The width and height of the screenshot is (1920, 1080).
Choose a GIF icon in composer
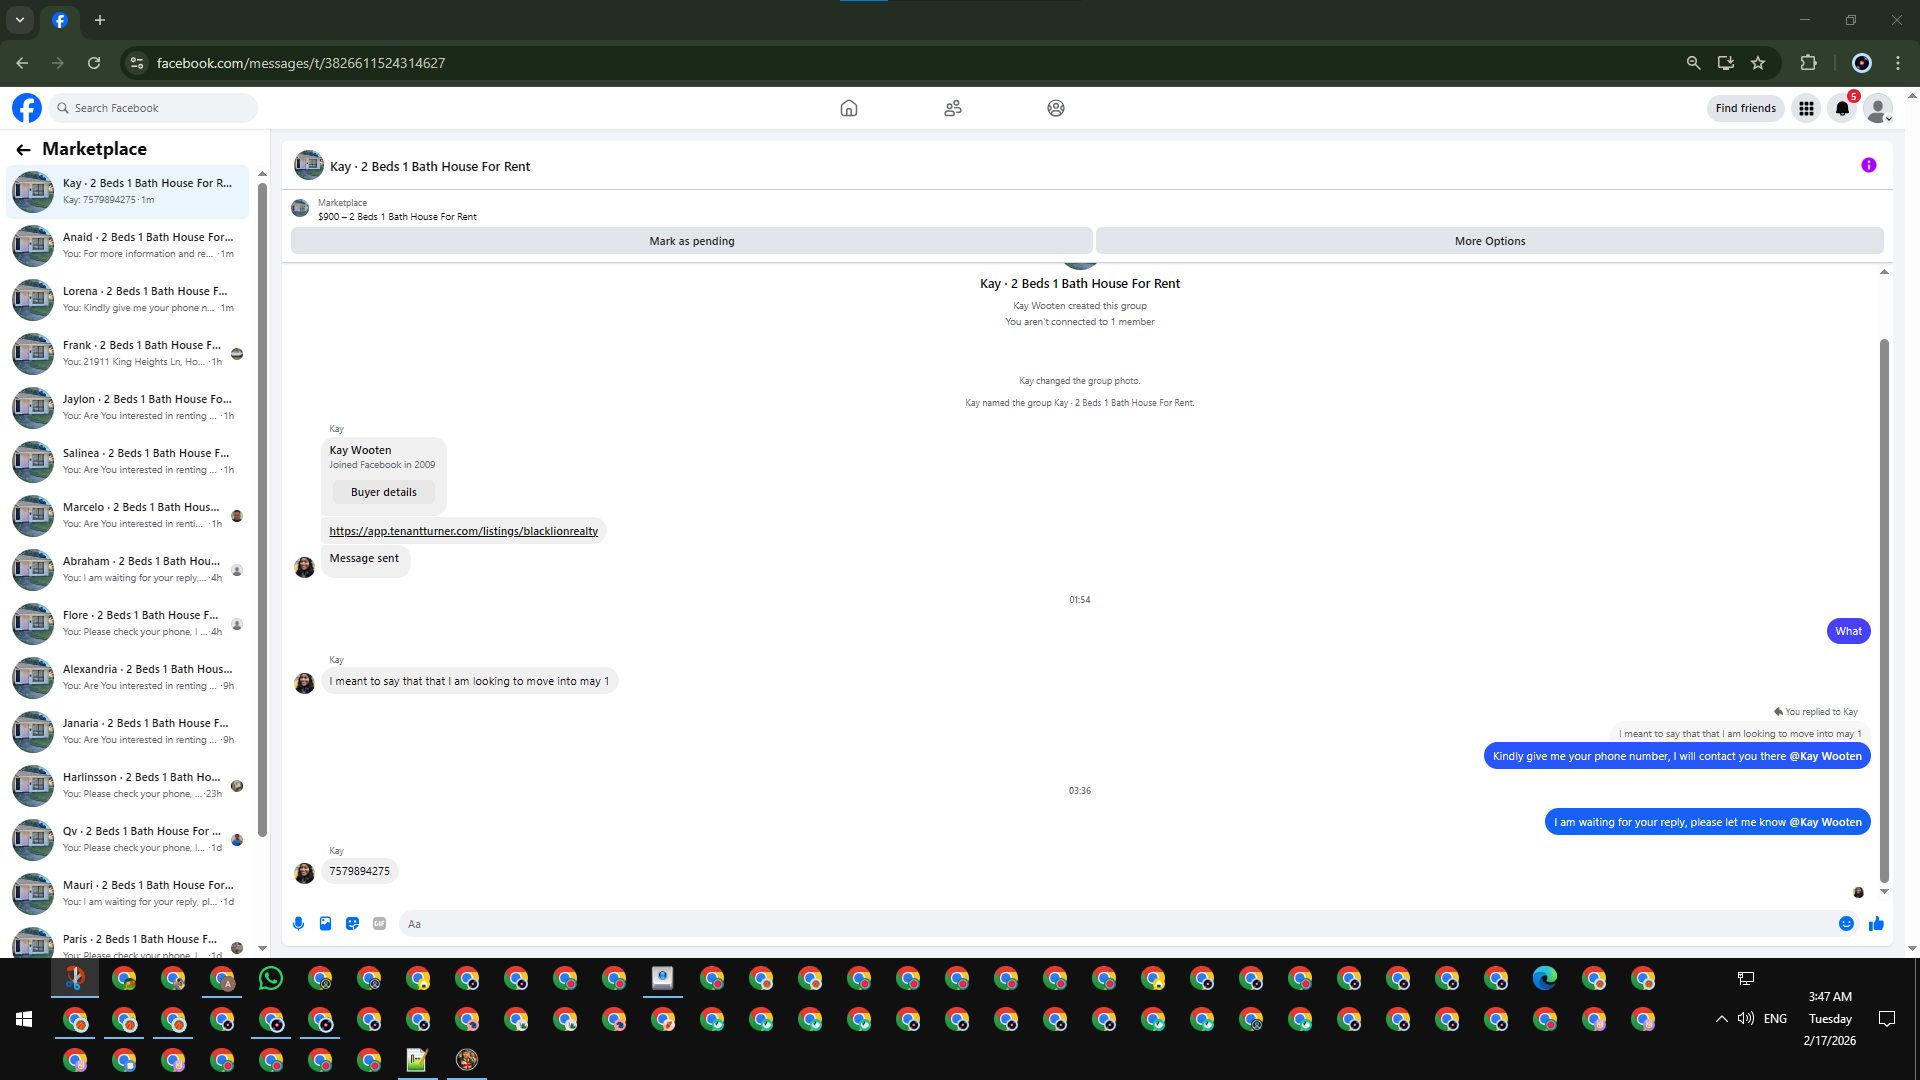coord(379,924)
